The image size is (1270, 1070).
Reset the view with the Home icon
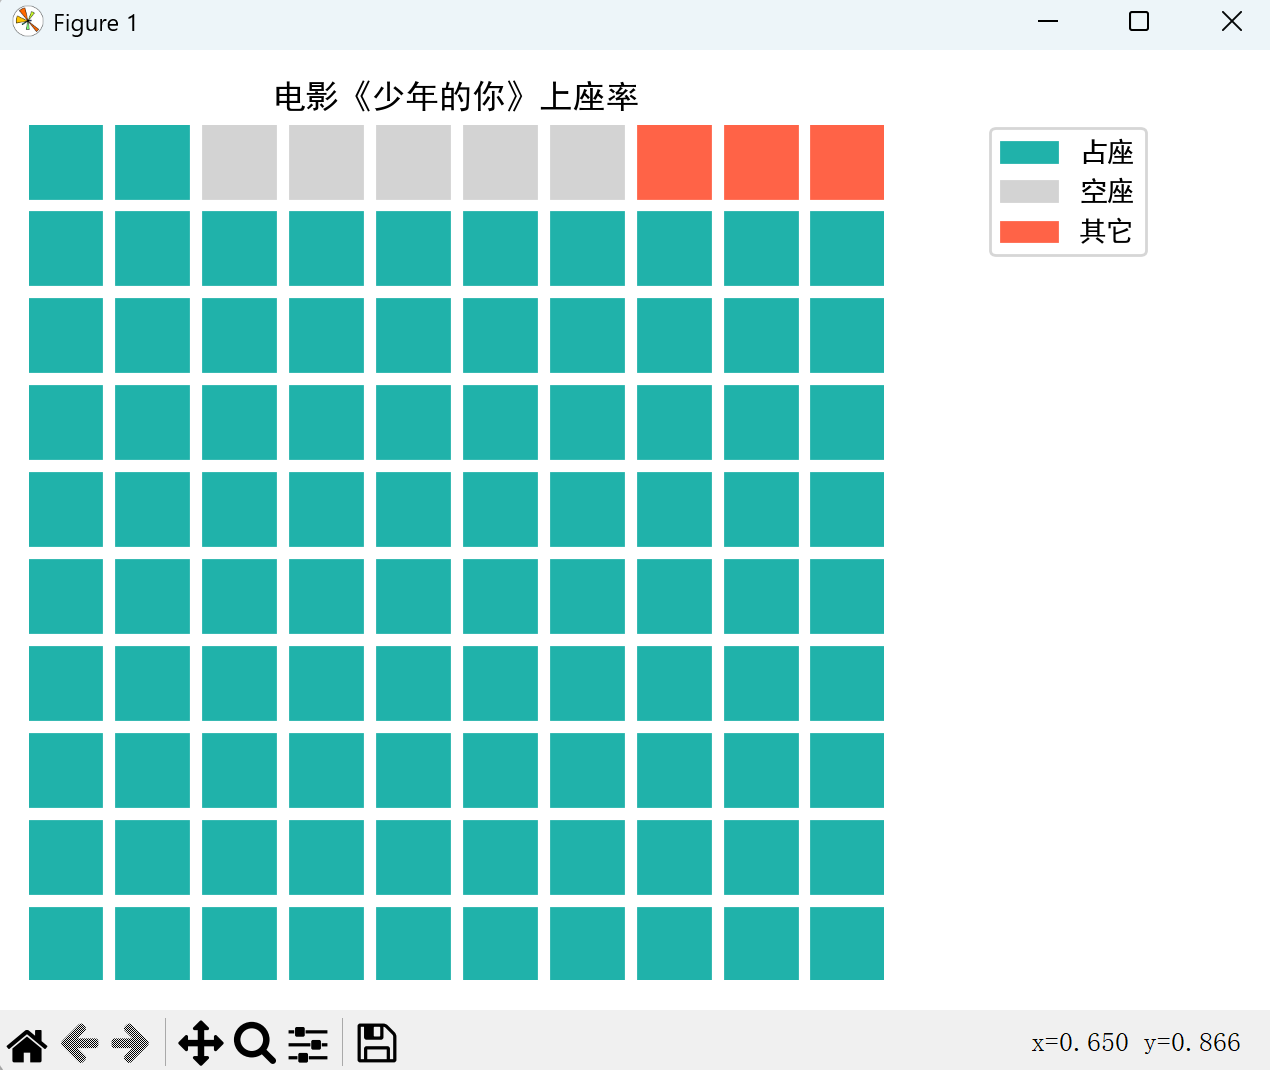click(28, 1043)
